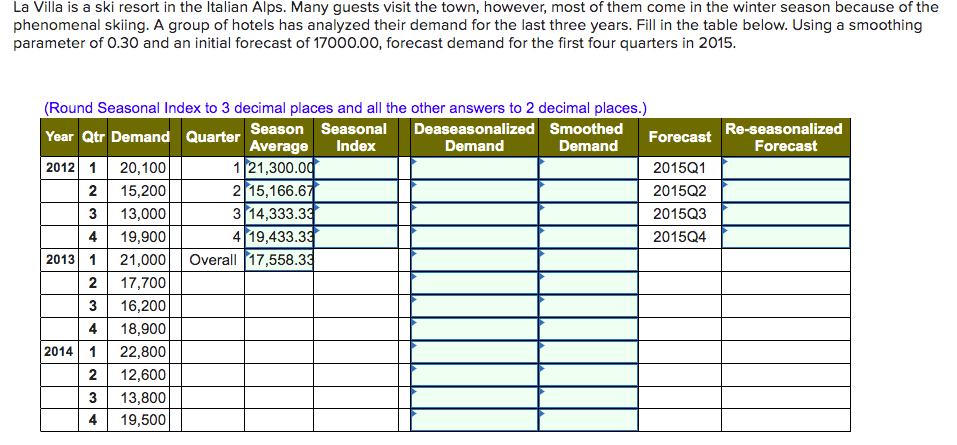Select Deseasonalized Demand field for 2013 Q2
The width and height of the screenshot is (957, 445).
(474, 283)
